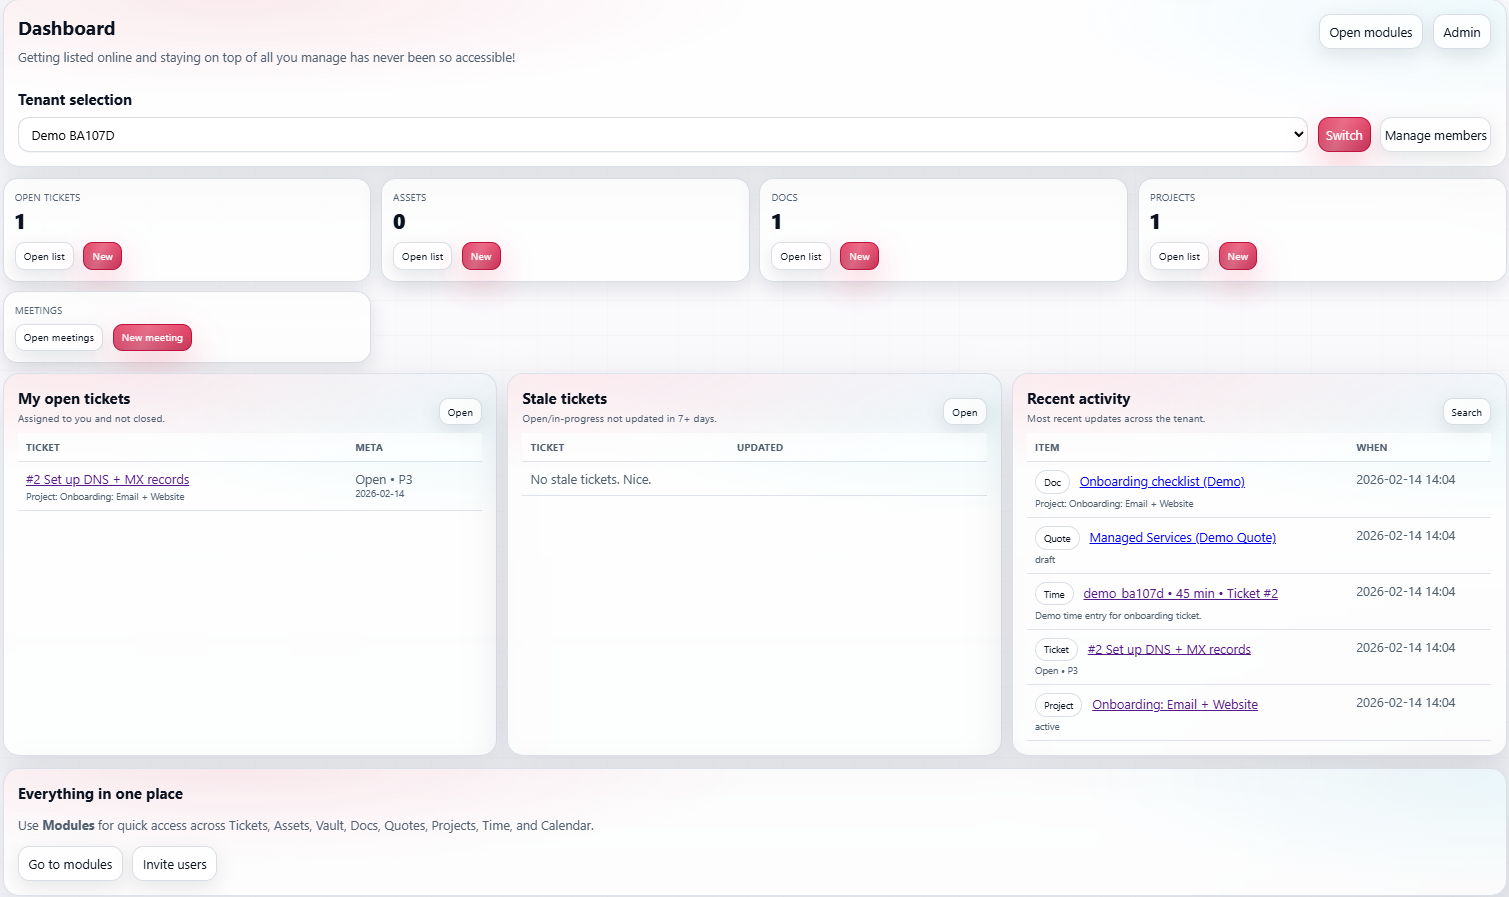Create a new doc
1509x897 pixels.
click(x=859, y=256)
